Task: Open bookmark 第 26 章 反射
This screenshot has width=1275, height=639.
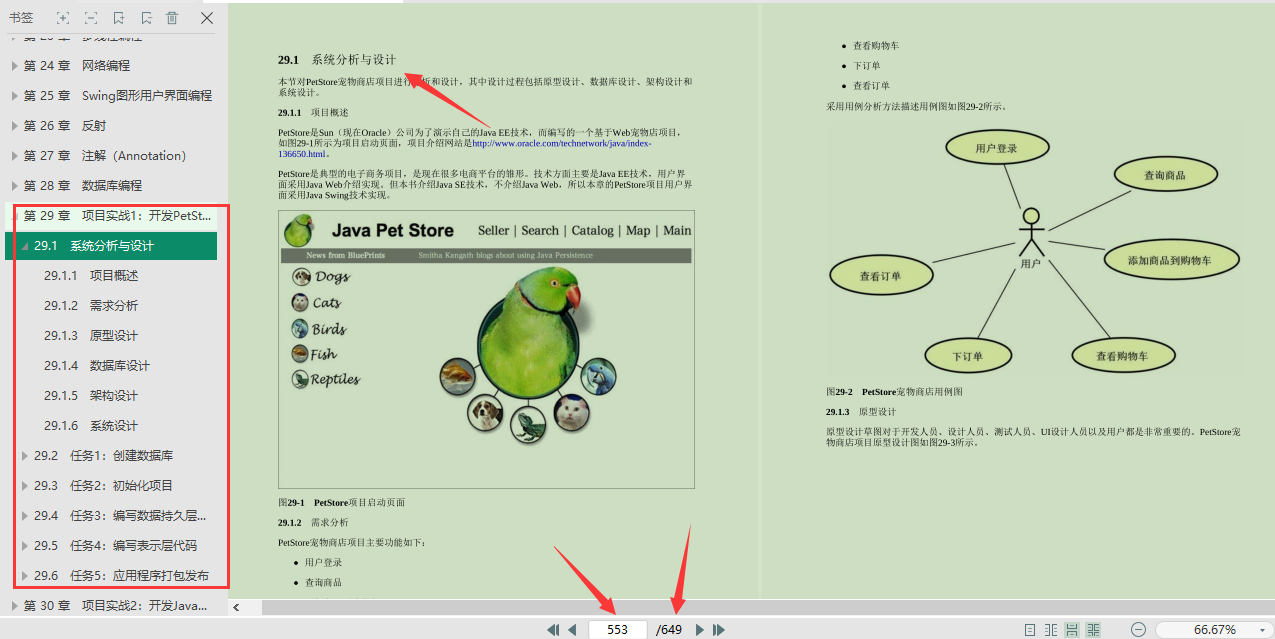Action: (65, 126)
